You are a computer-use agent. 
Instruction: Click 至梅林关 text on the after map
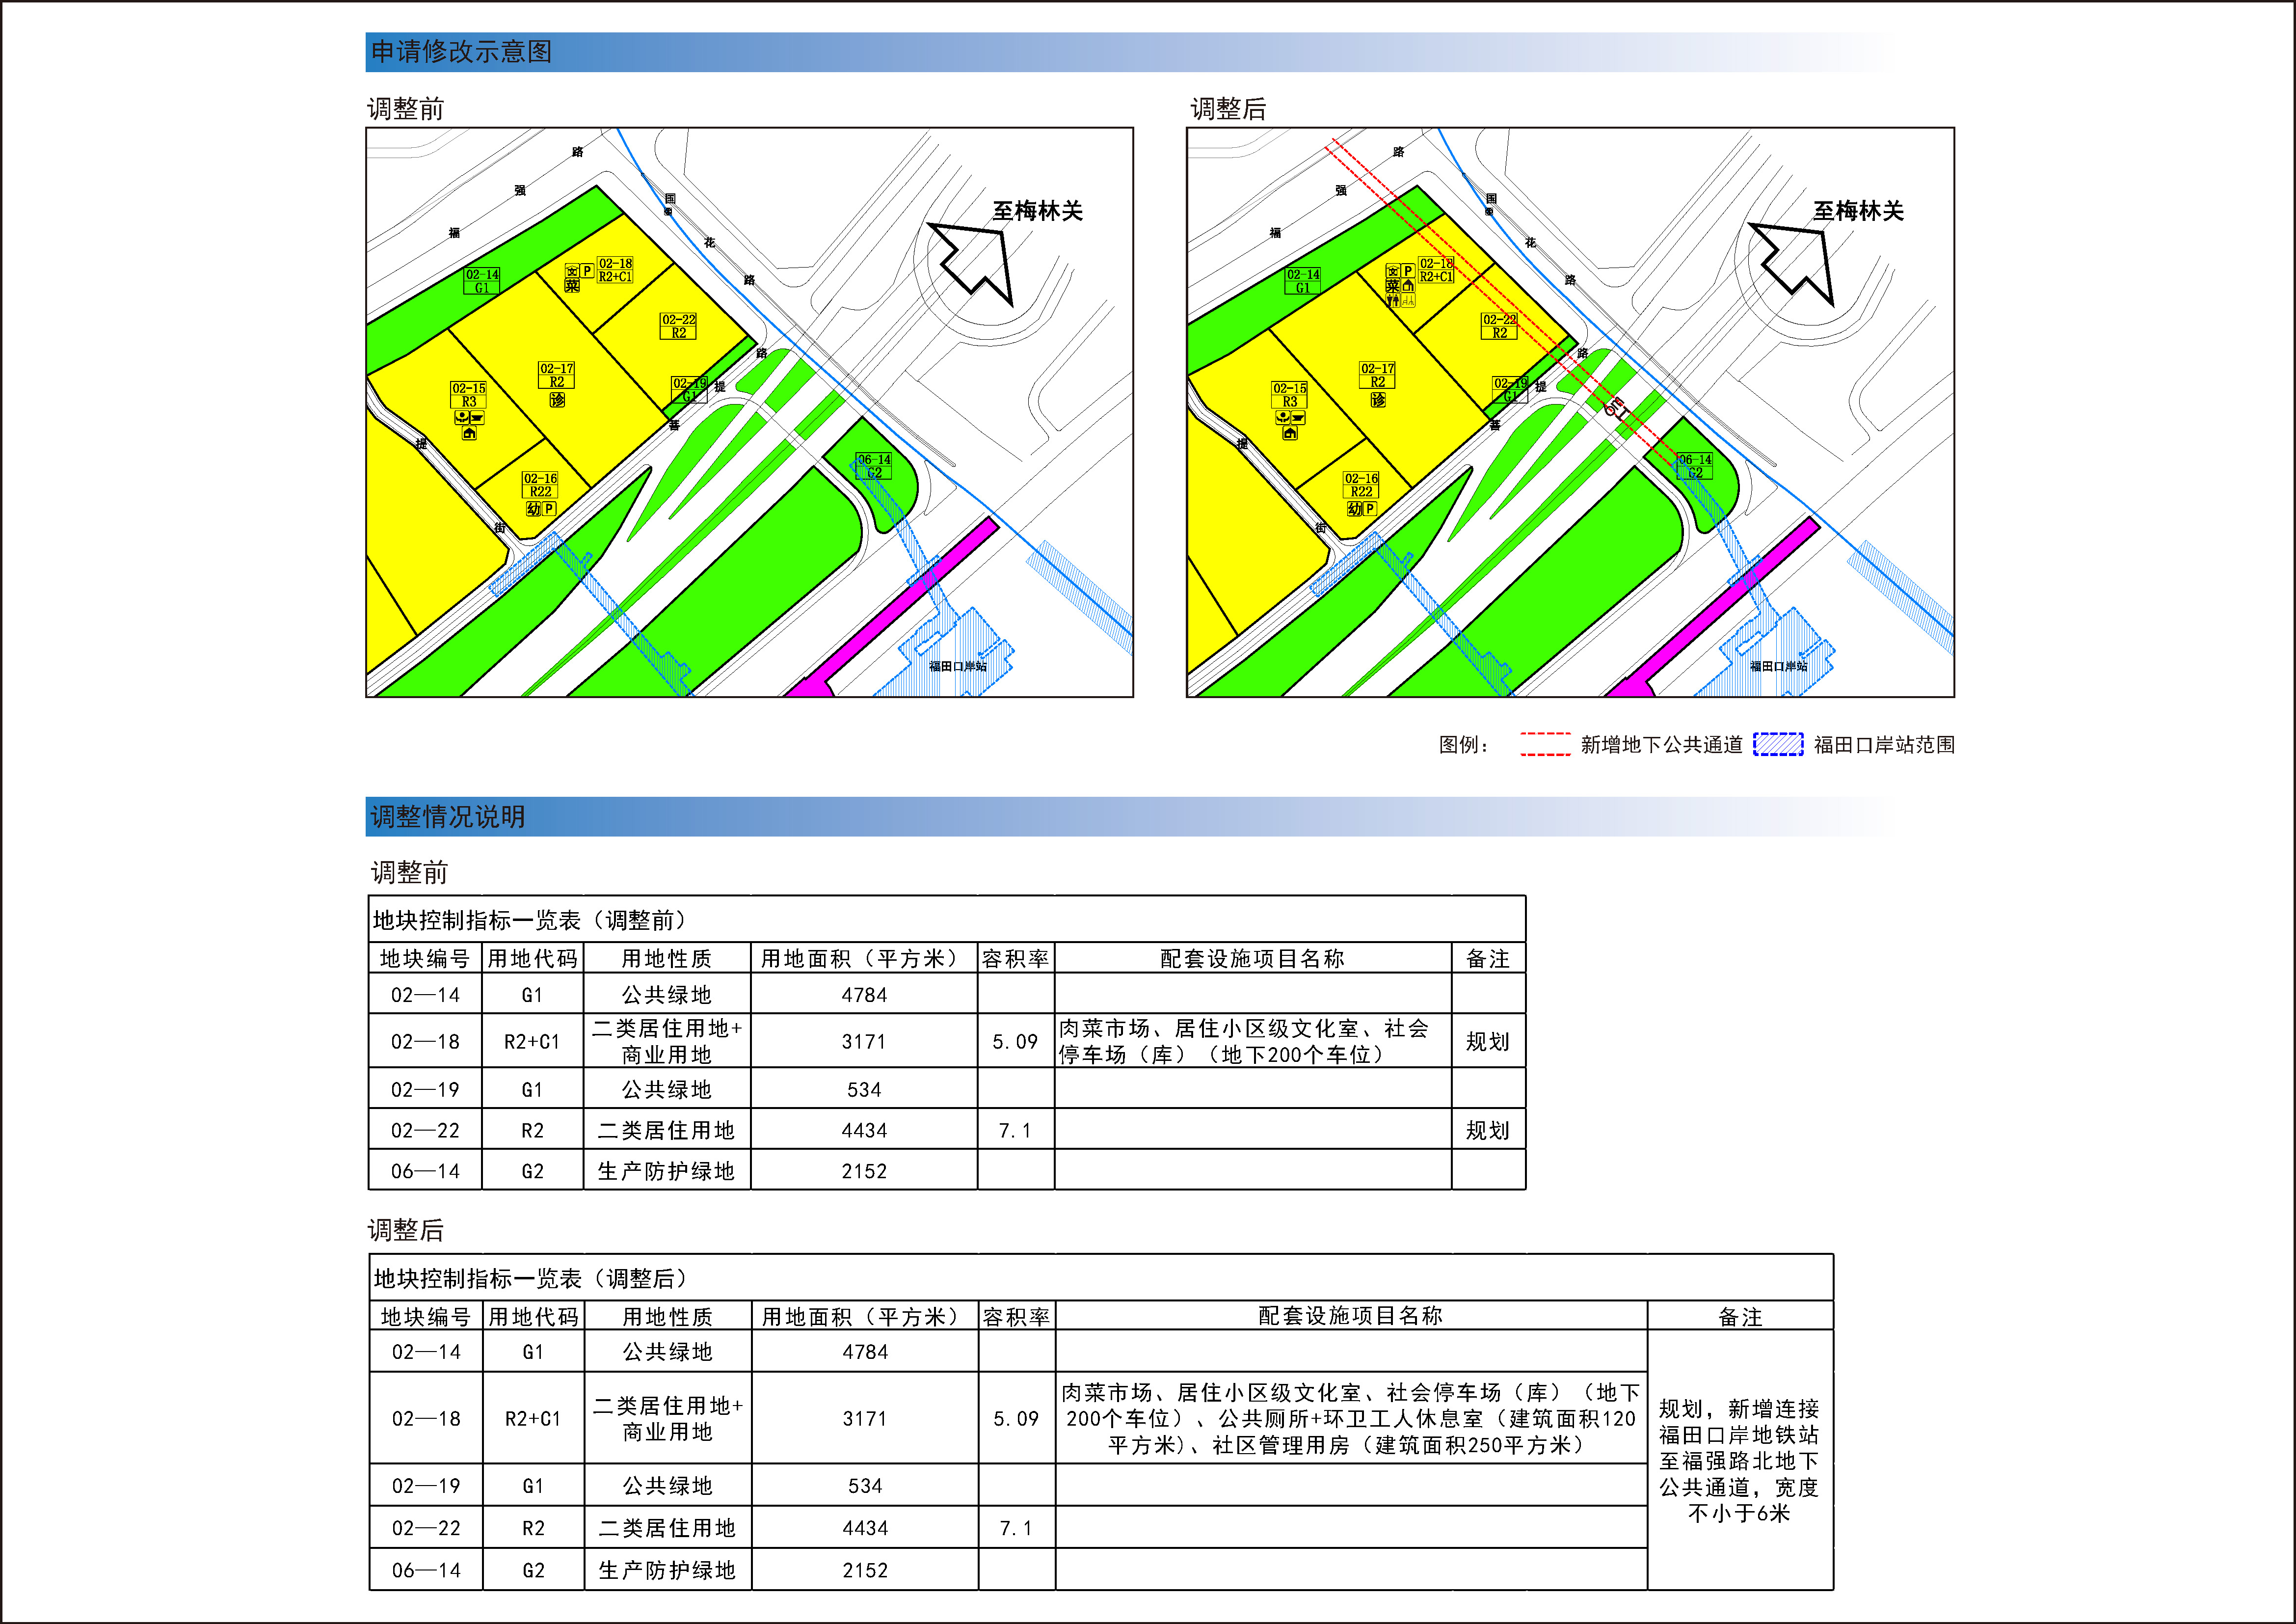tap(1858, 211)
